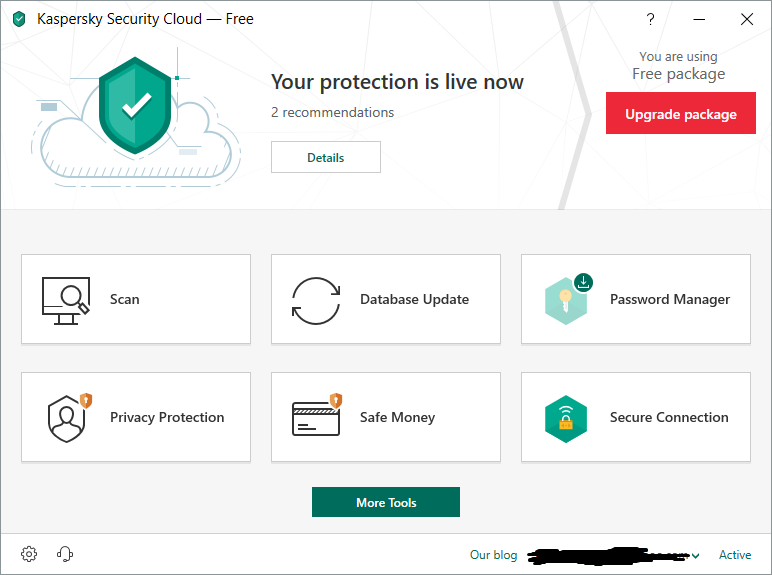
Task: Click the Database Update arrows icon
Action: coord(315,300)
